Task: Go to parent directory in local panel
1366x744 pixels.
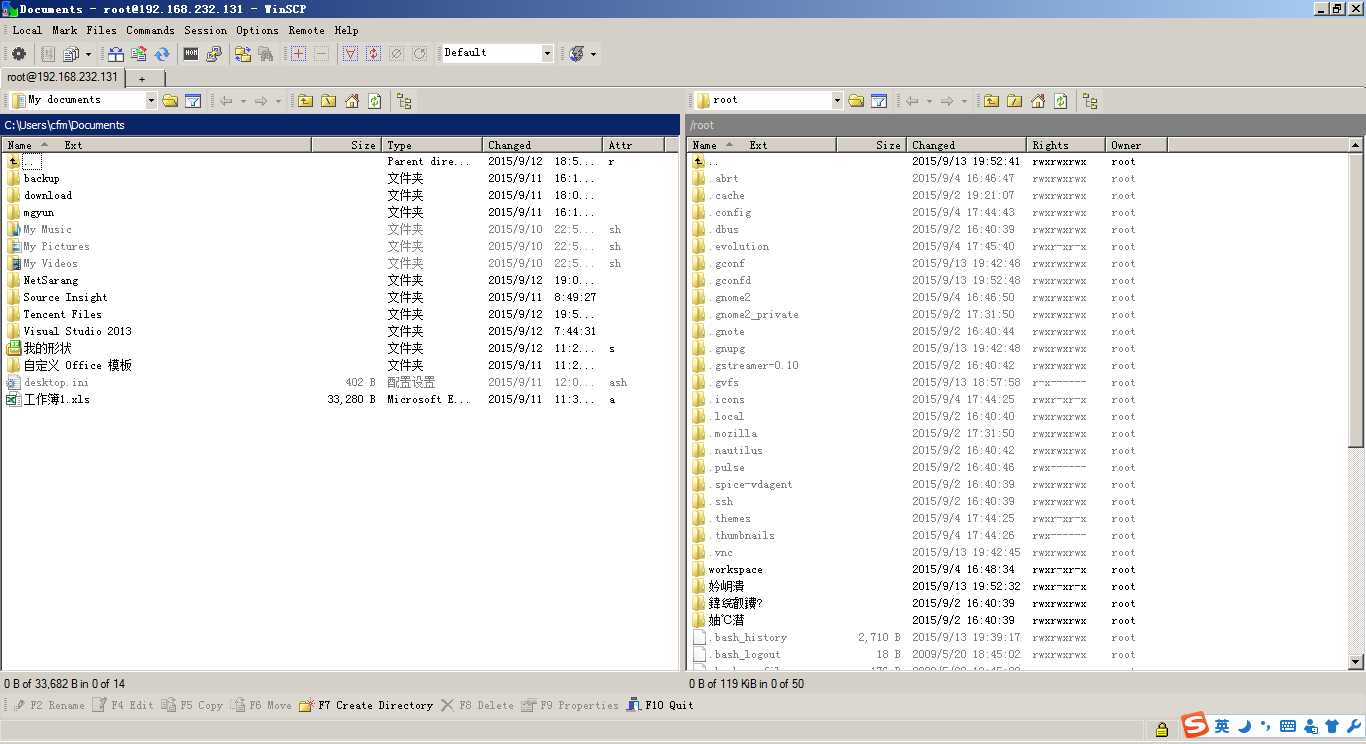Action: click(305, 101)
